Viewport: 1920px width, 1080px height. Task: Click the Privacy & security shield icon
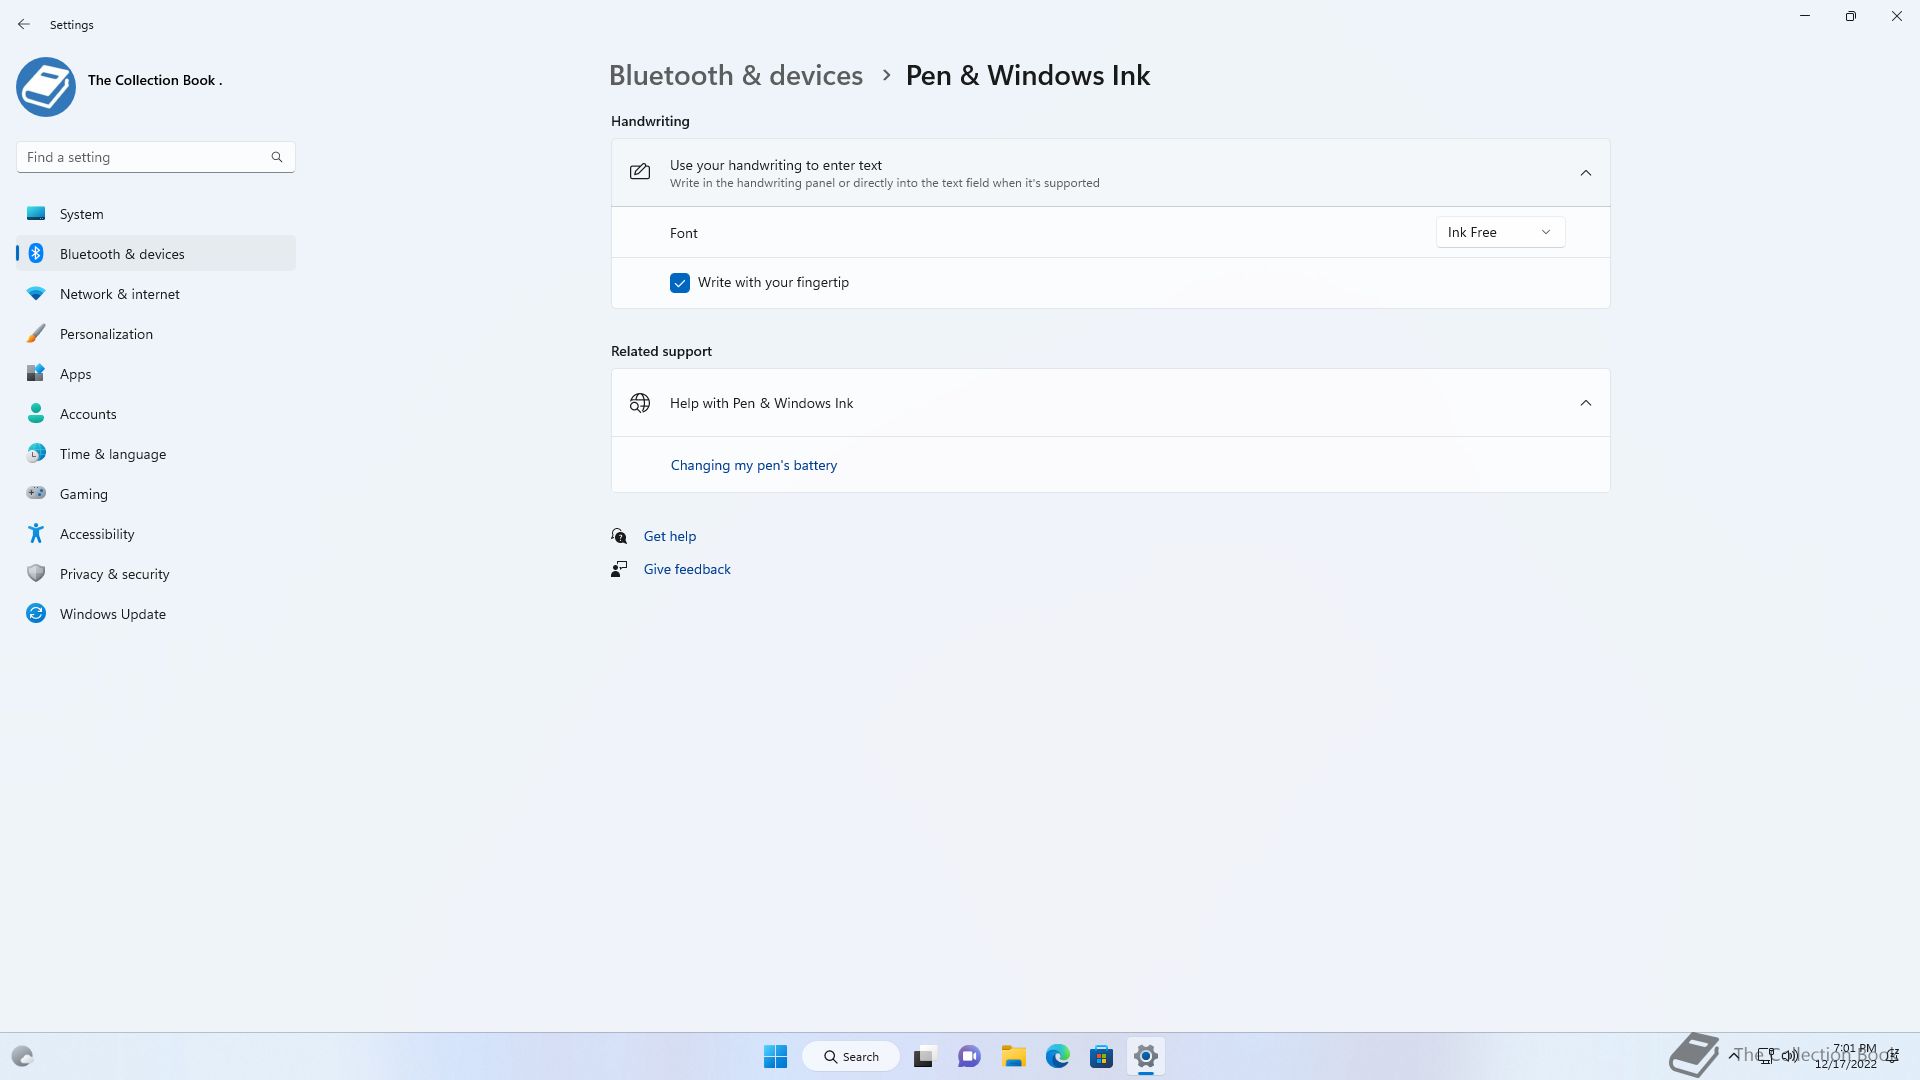pyautogui.click(x=36, y=573)
